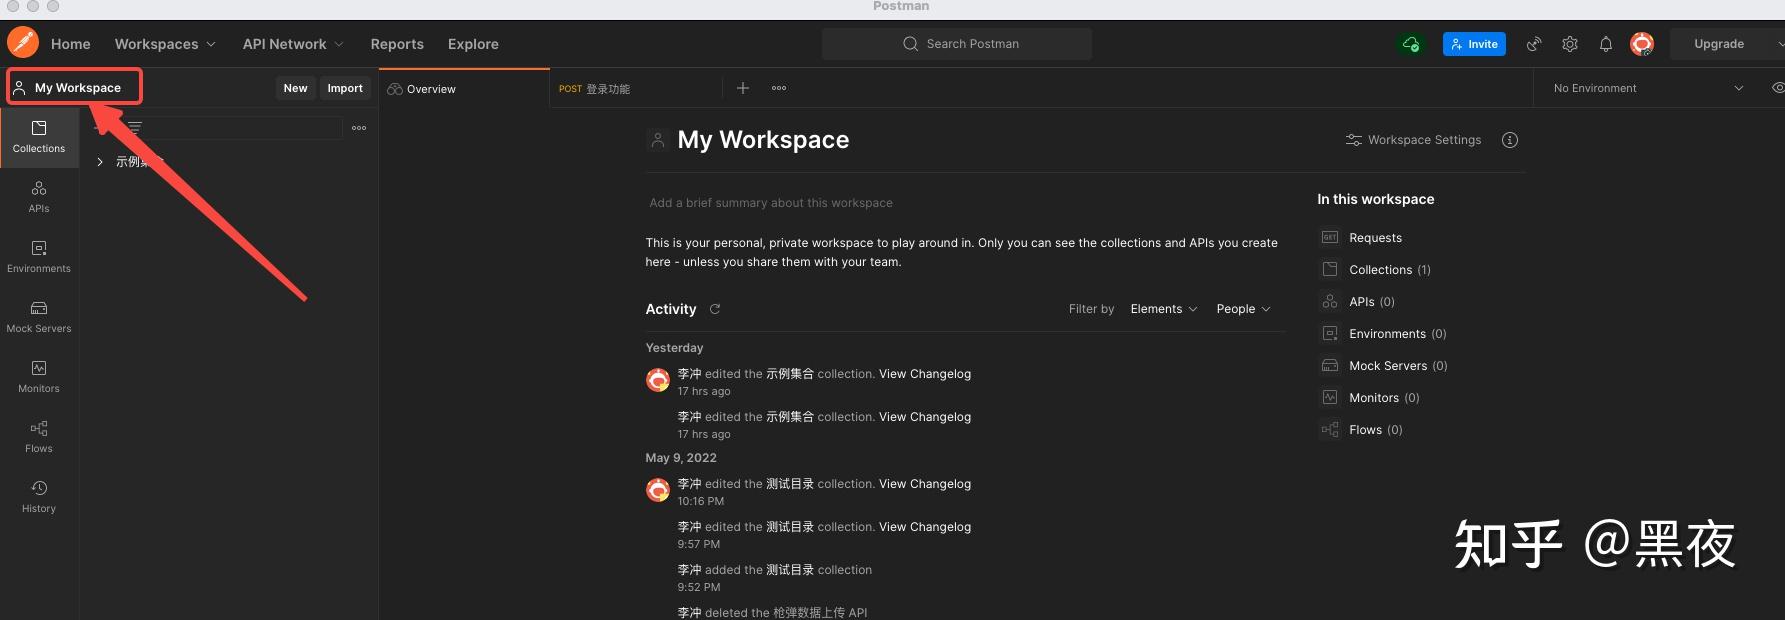
Task: Open Environments (0) in this workspace
Action: click(x=1397, y=334)
